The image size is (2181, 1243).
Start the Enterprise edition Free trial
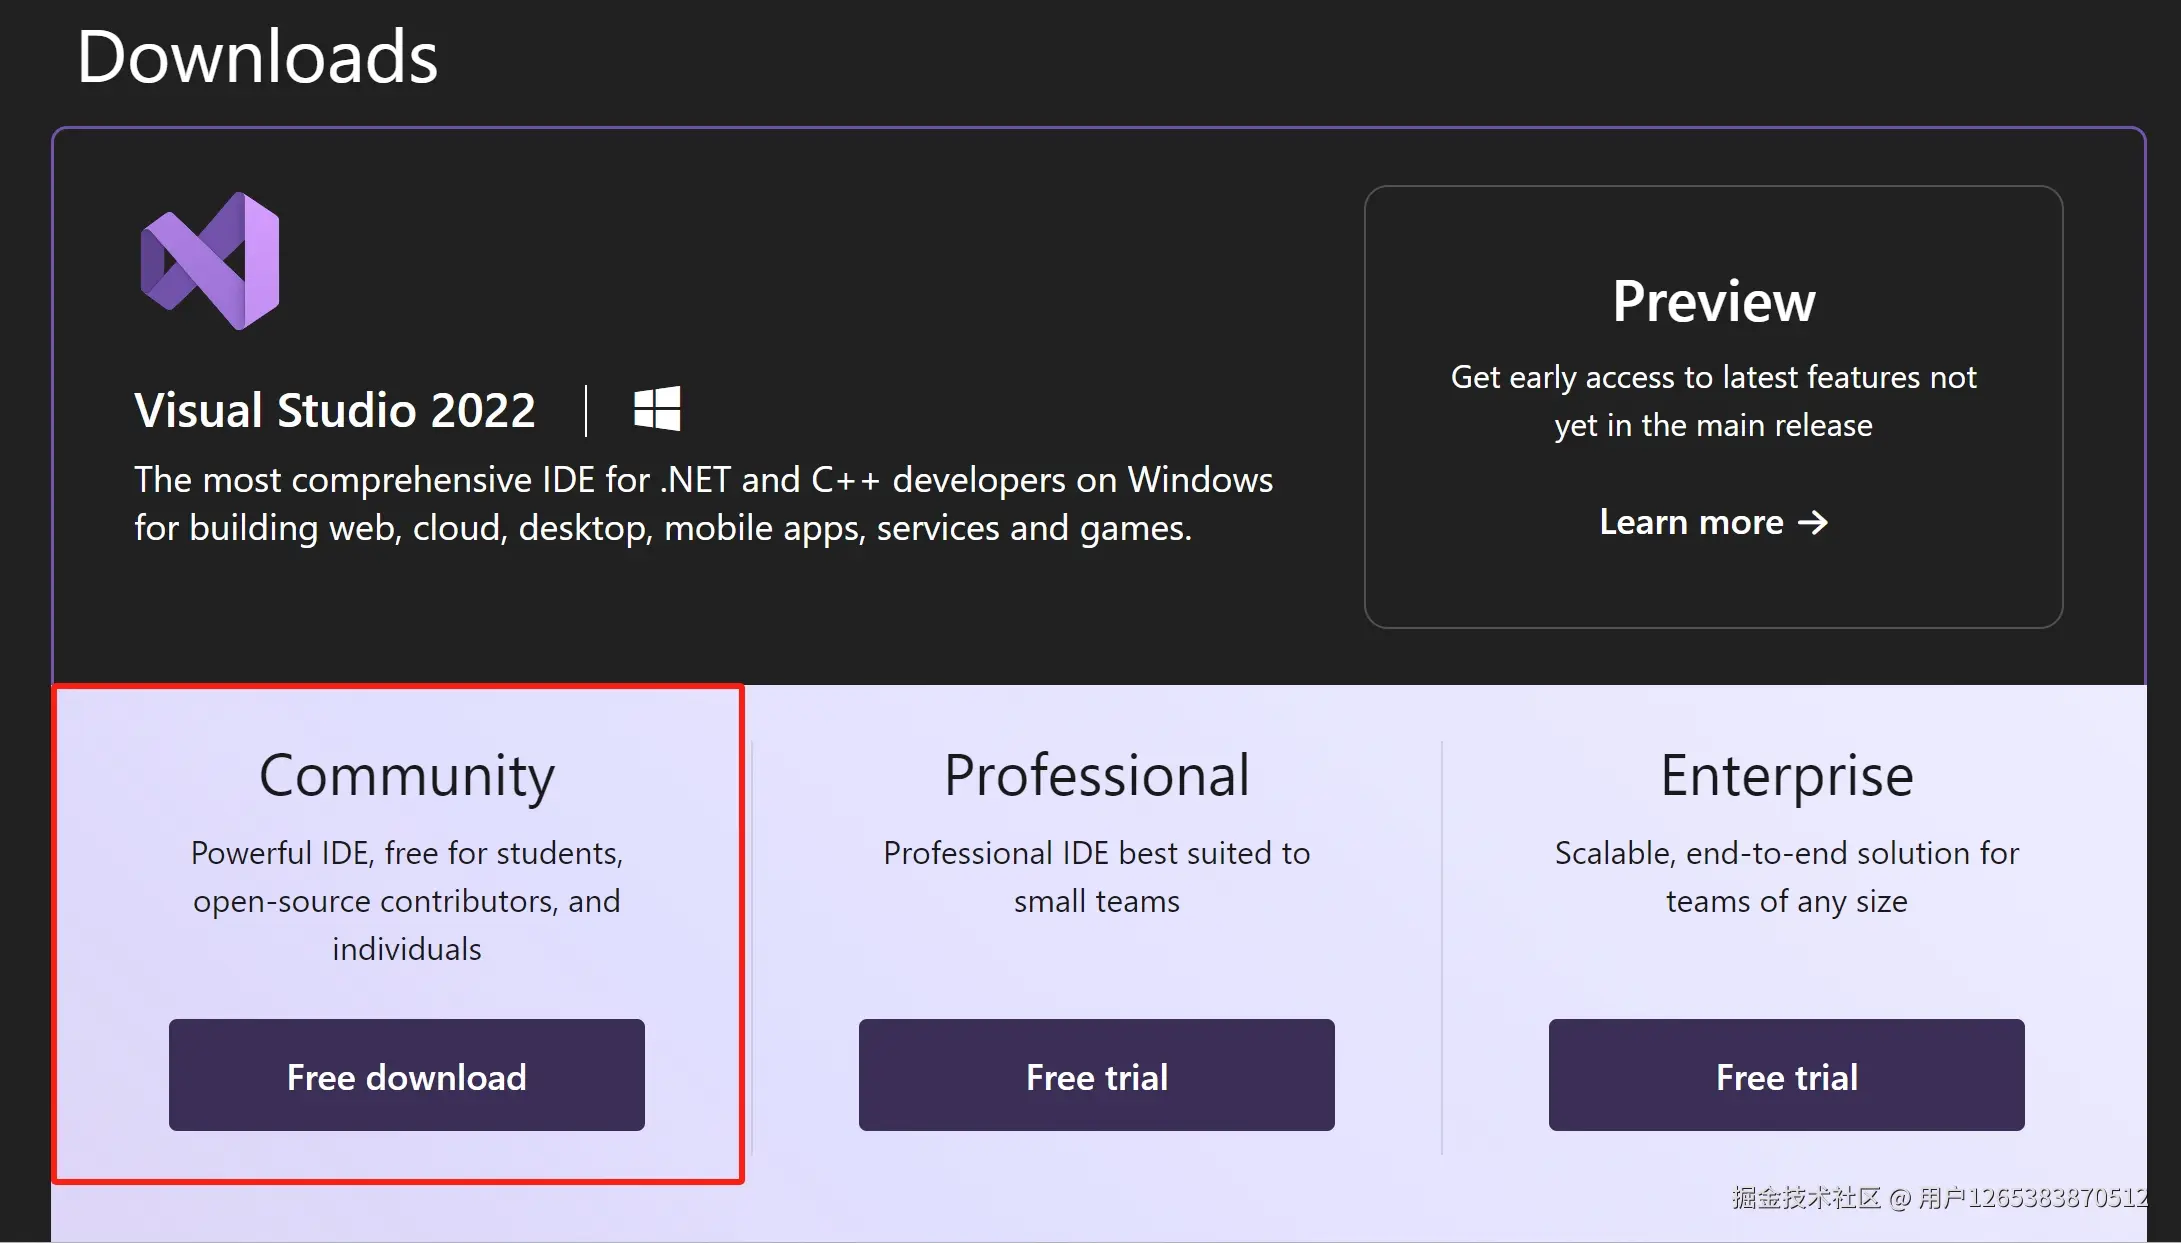1786,1075
